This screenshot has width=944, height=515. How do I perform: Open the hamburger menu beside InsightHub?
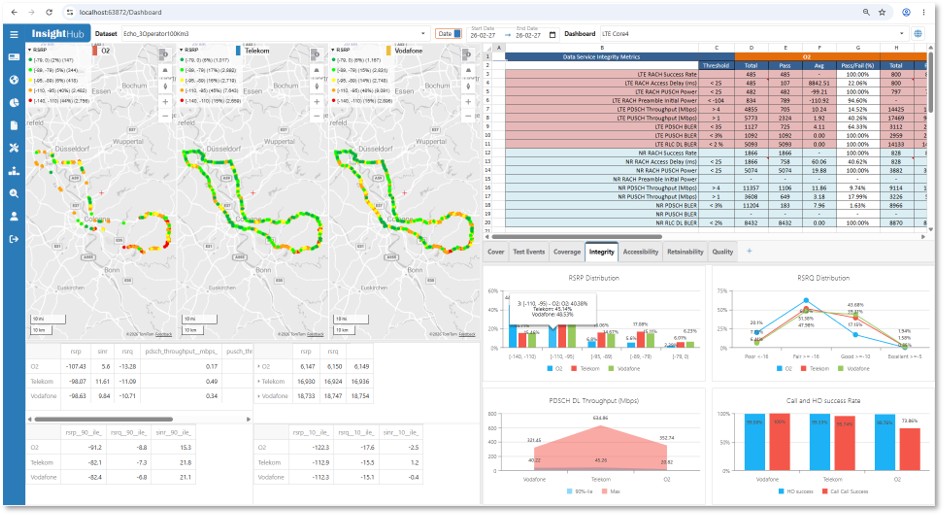14,34
